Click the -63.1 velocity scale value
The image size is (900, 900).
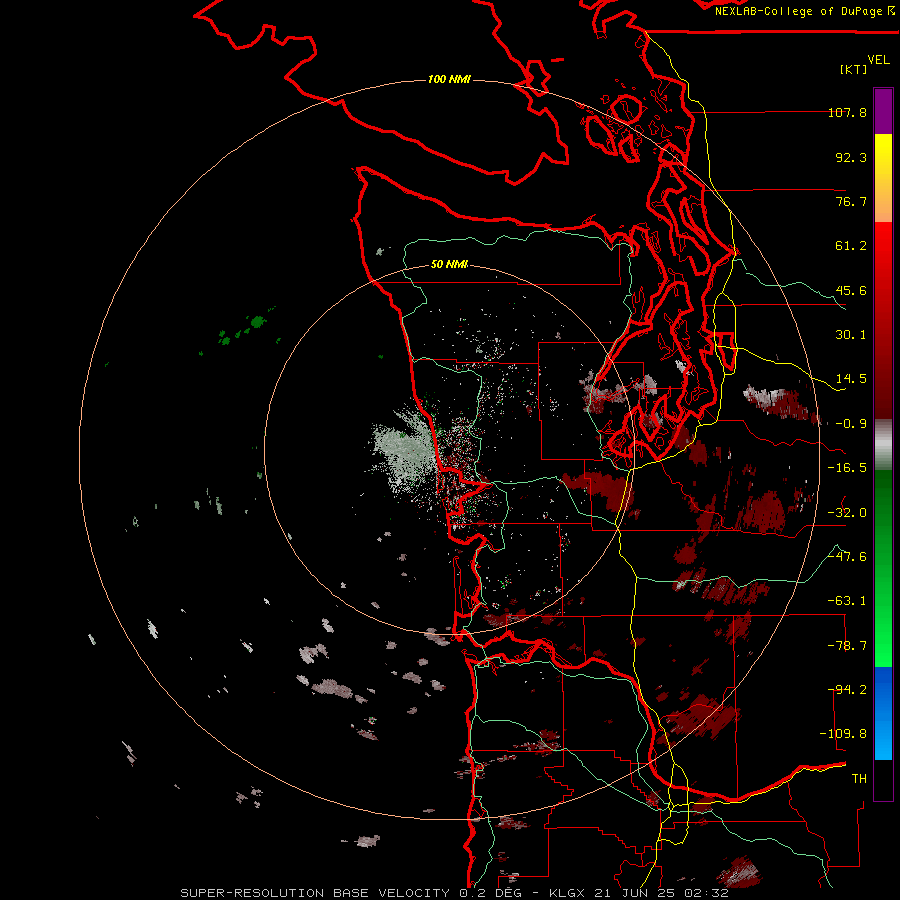(847, 601)
